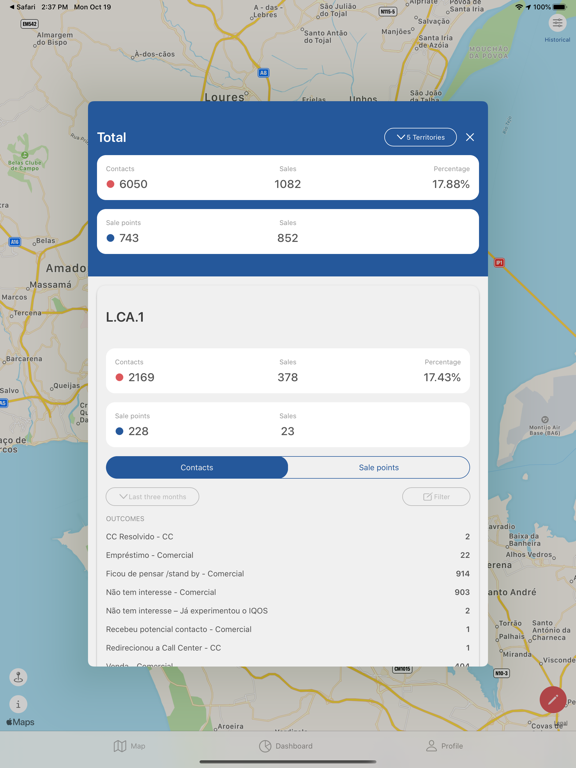Tap the Montijo Air Base marker
Screen dimensions: 576x768
[x=545, y=420]
